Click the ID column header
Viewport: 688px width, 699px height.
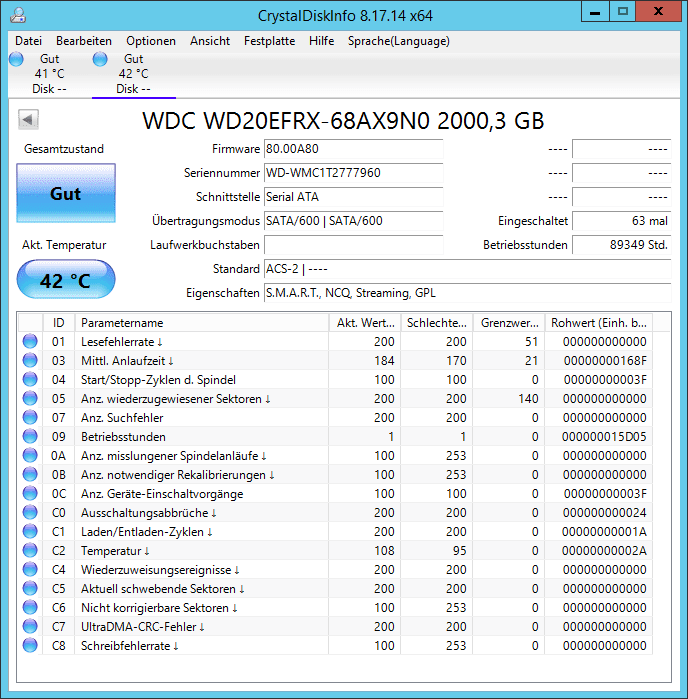coord(59,323)
